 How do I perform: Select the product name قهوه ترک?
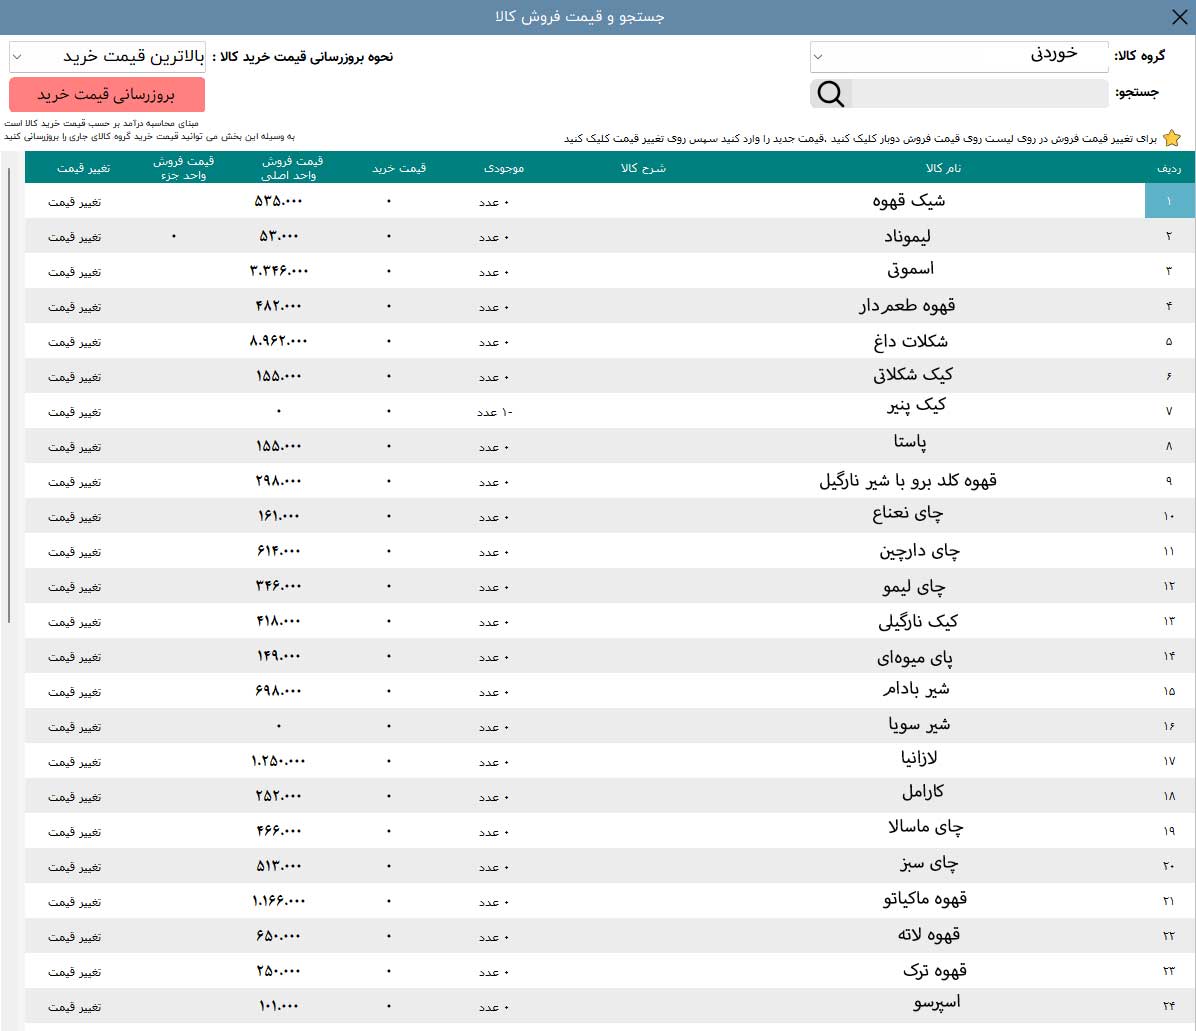point(934,970)
